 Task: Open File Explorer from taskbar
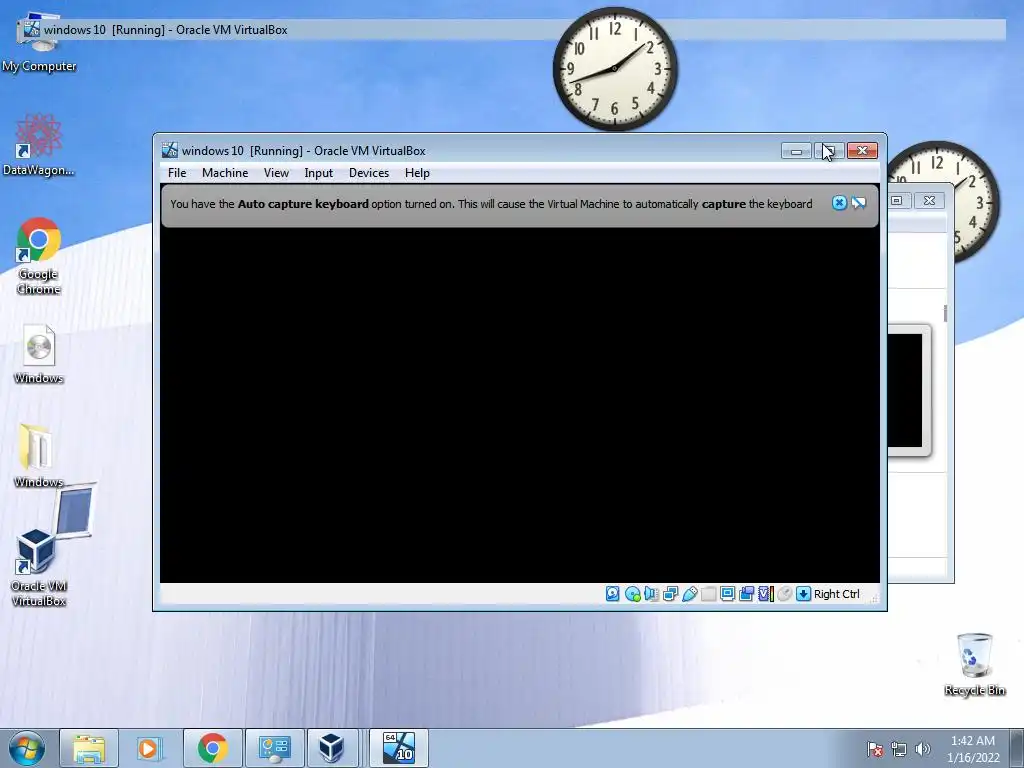89,748
